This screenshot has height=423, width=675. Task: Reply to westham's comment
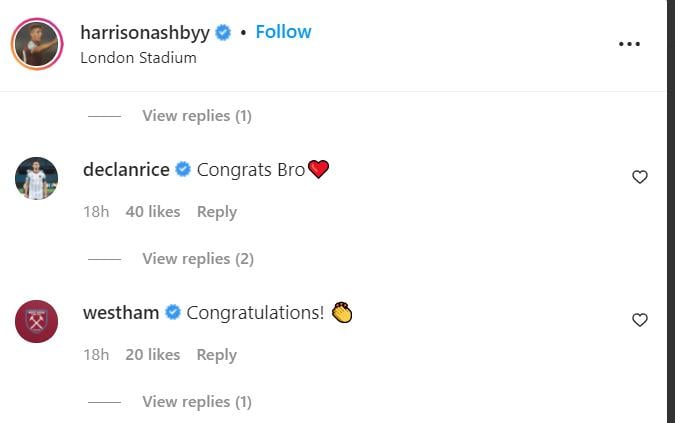click(x=217, y=355)
